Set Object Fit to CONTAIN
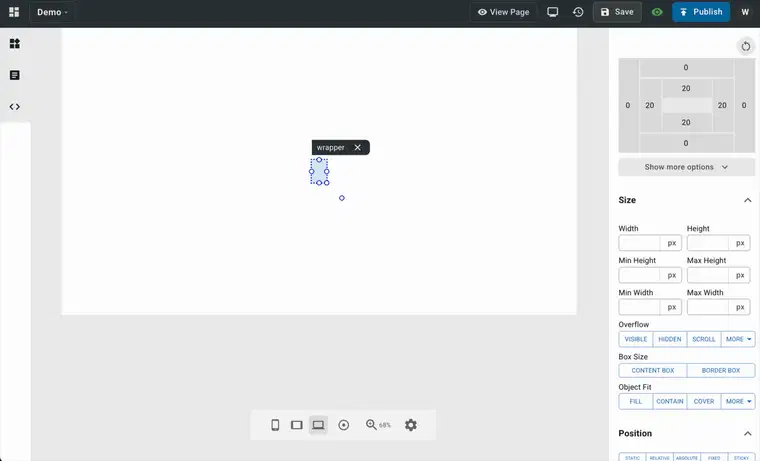Image resolution: width=760 pixels, height=461 pixels. point(670,401)
